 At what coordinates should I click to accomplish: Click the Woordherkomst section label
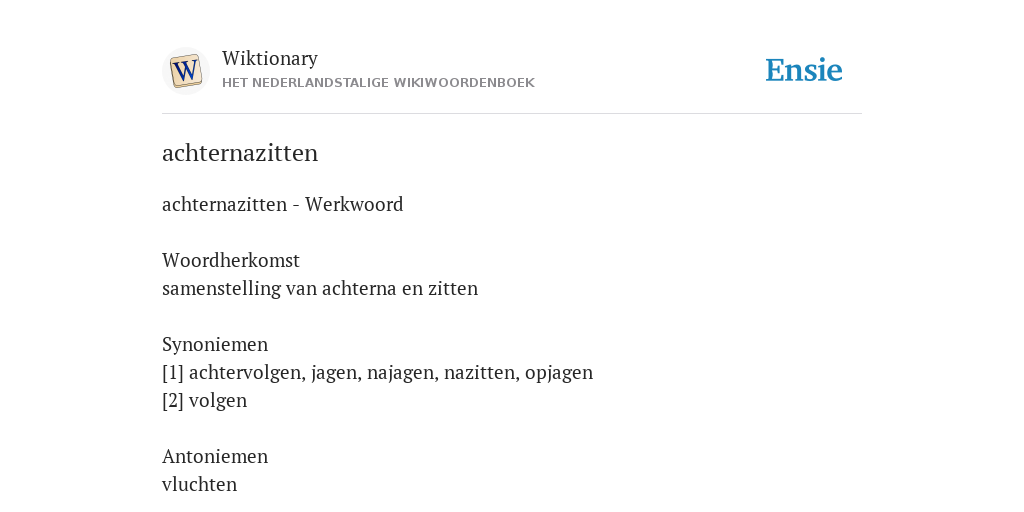click(x=231, y=261)
